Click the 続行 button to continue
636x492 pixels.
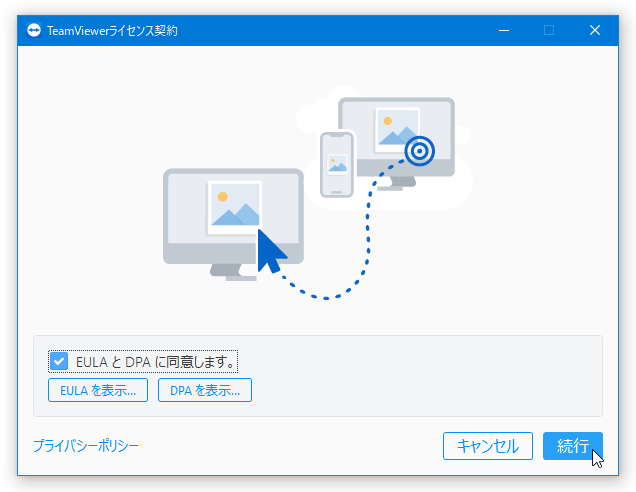[573, 446]
